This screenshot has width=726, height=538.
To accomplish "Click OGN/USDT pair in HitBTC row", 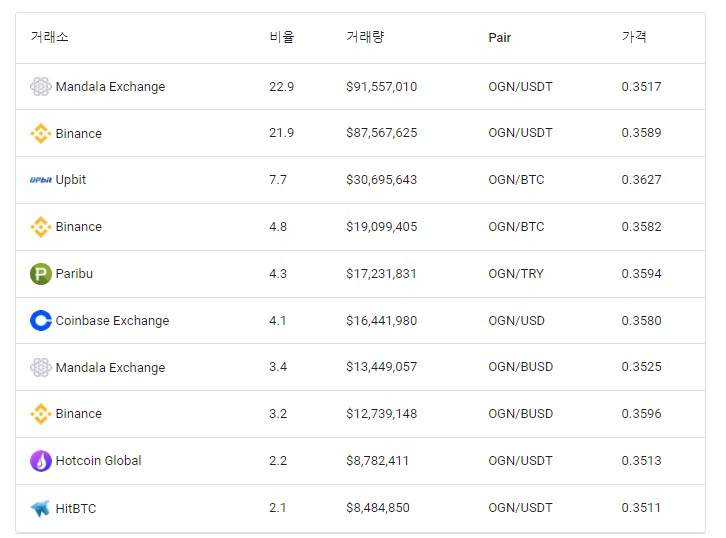I will pyautogui.click(x=520, y=508).
